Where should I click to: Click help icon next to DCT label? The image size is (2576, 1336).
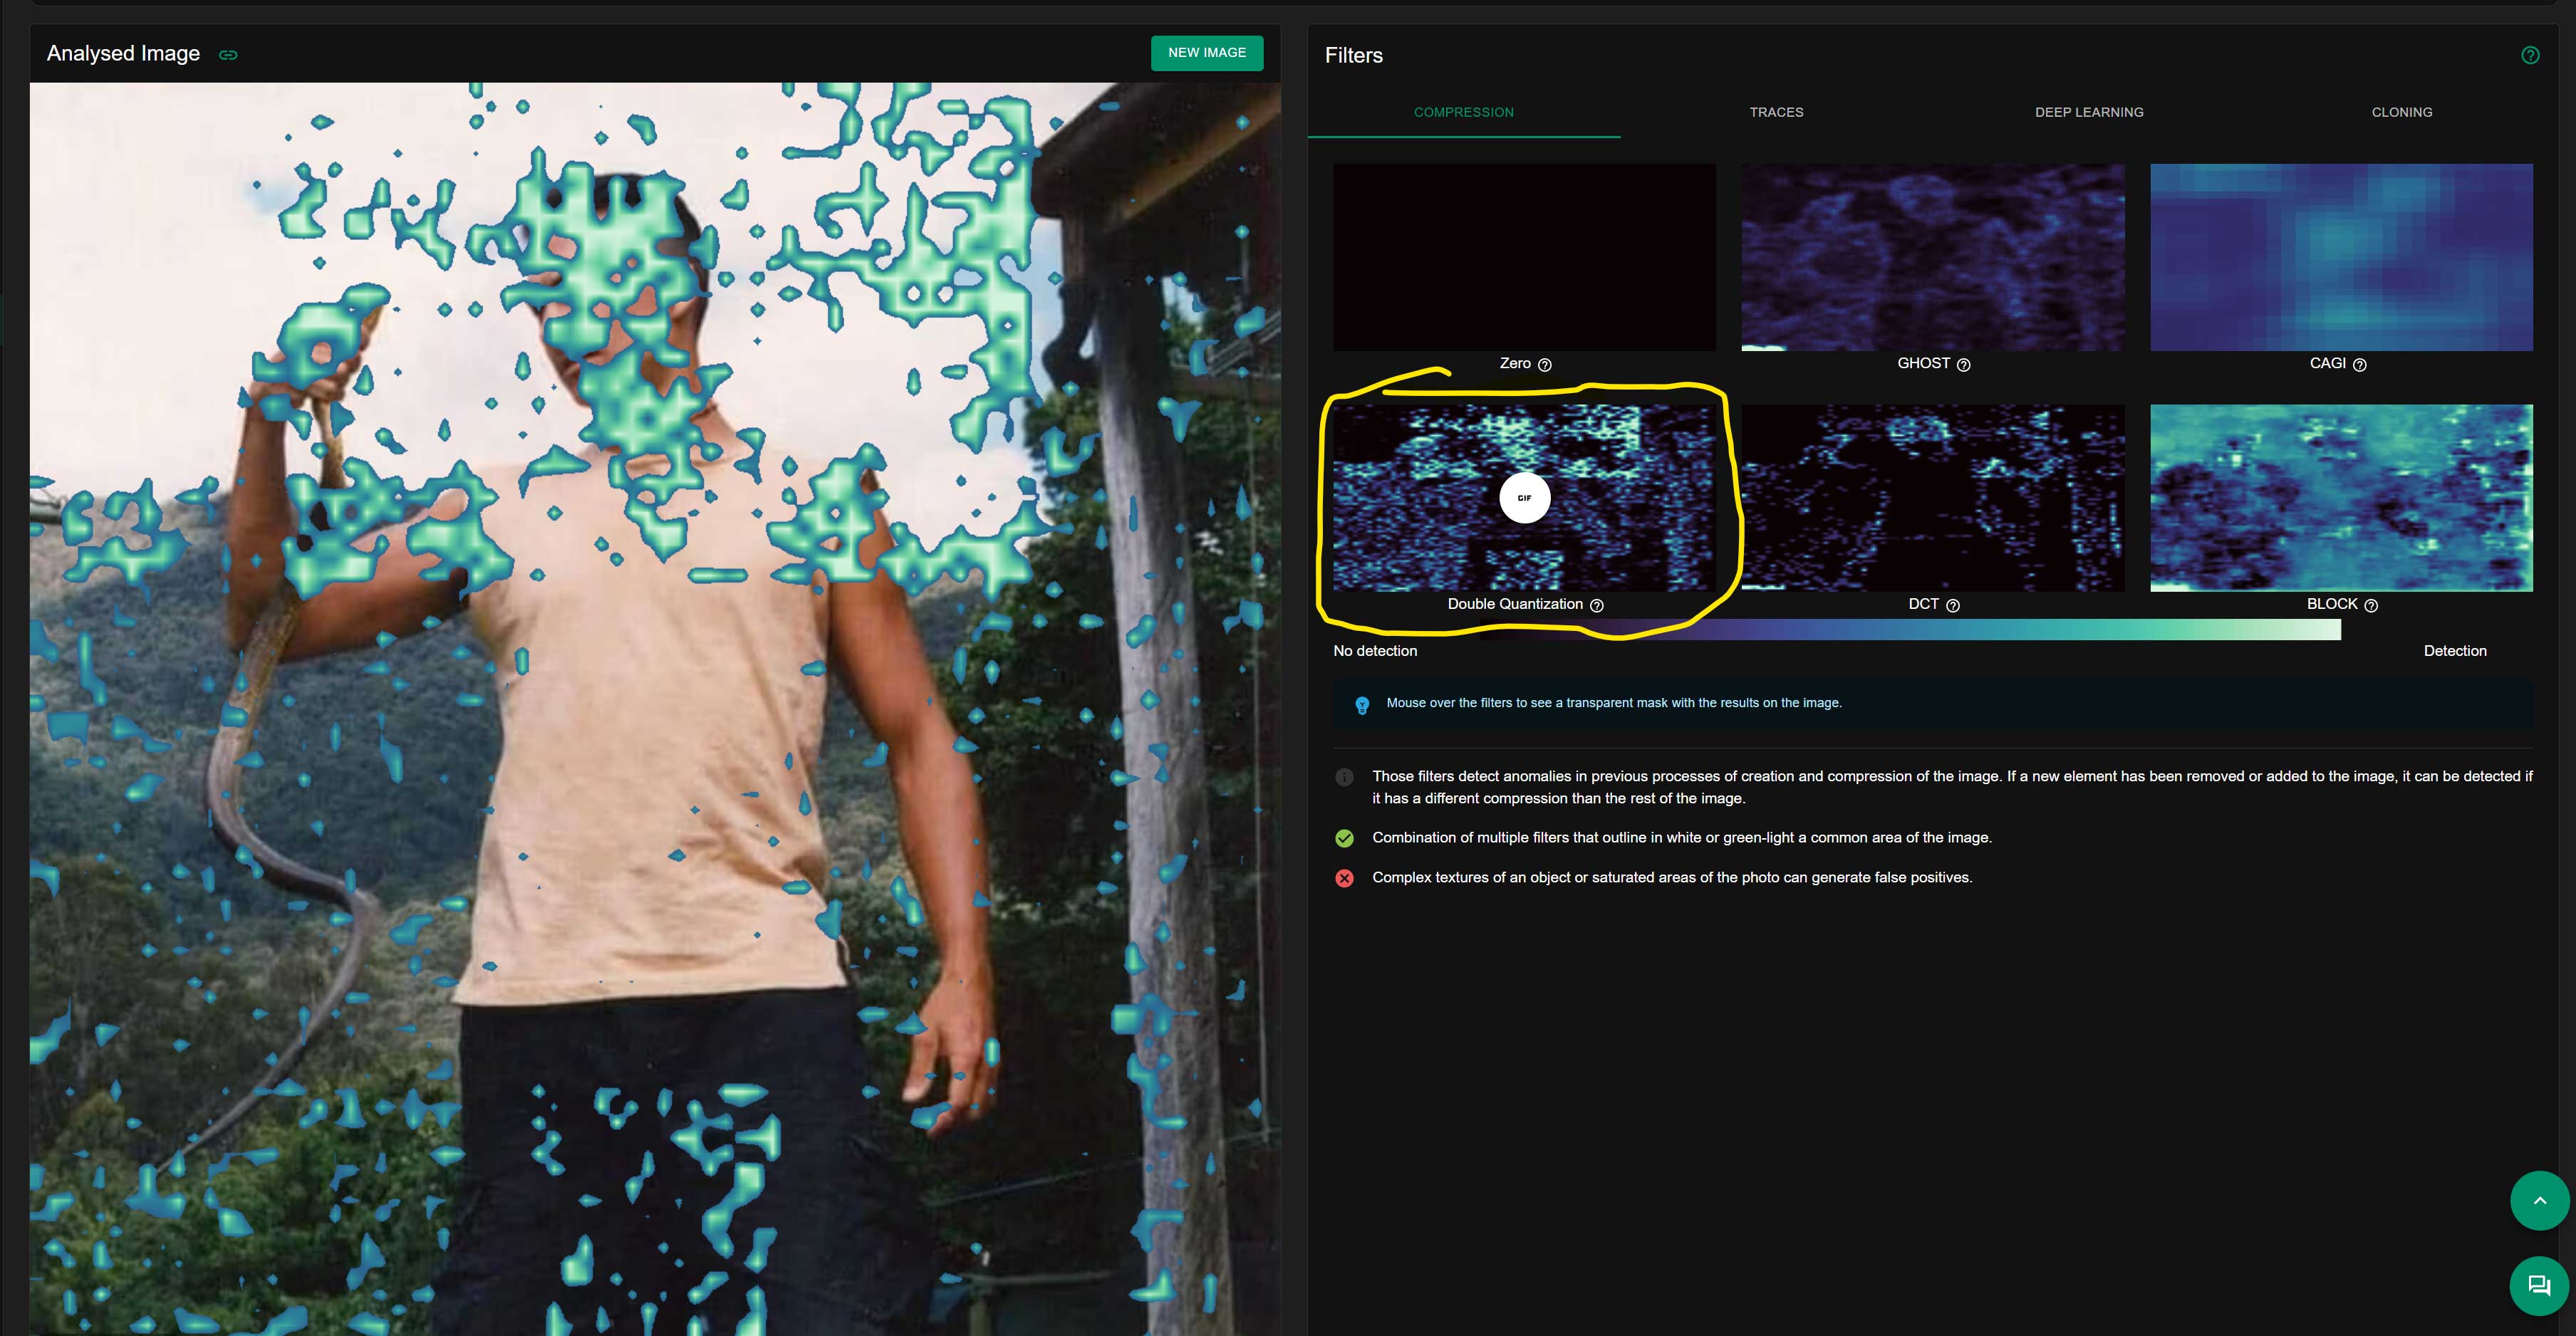1952,605
